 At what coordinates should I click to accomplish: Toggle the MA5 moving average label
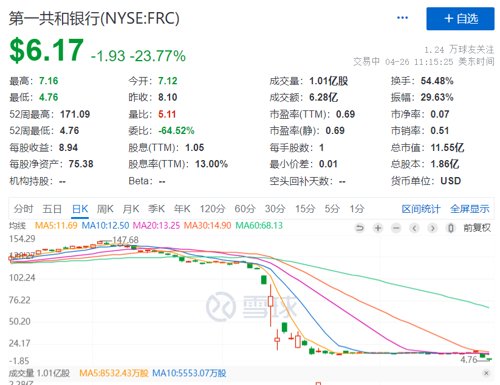(56, 226)
